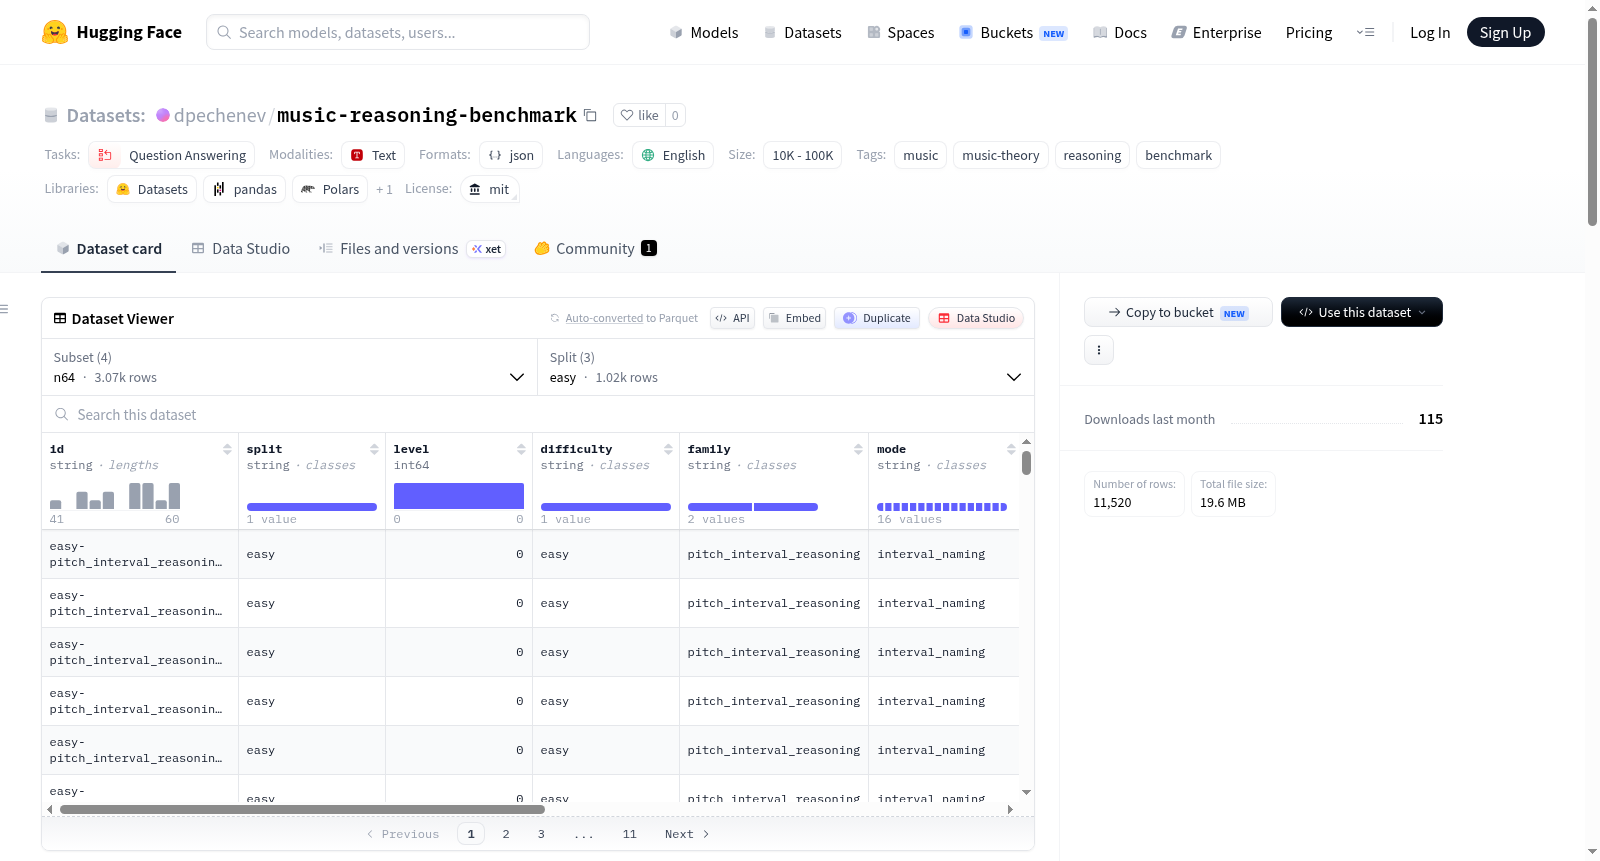Sort the difficulty column using its sort arrows

(x=668, y=449)
